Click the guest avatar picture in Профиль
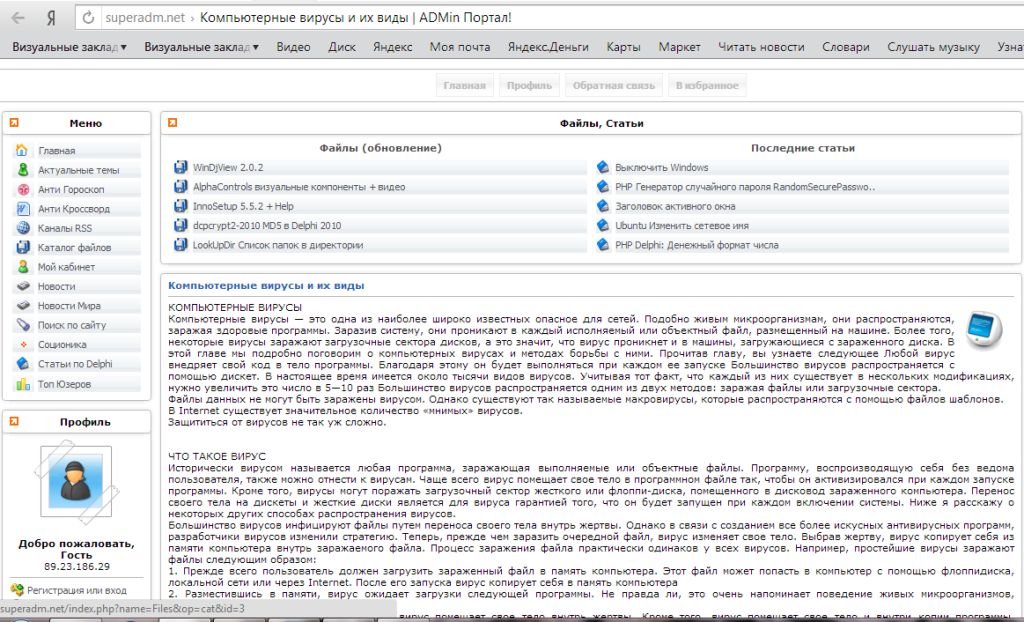 point(76,482)
